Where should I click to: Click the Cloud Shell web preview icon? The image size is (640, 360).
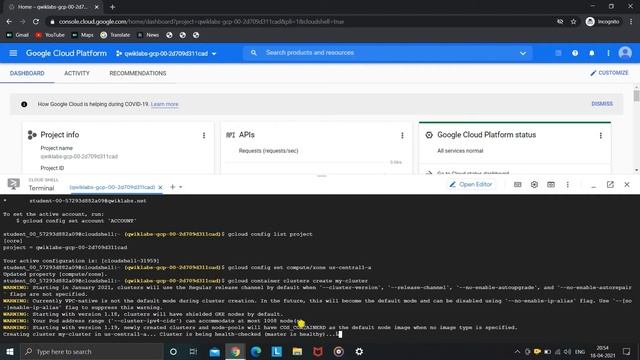551,184
